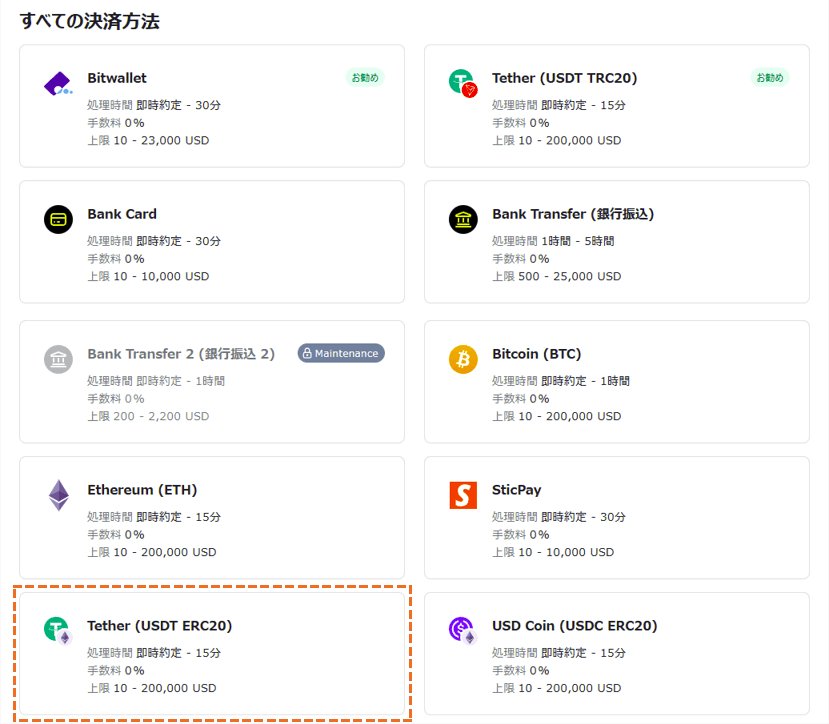Click the Bitwallet purple logo icon
The width and height of the screenshot is (829, 724).
tap(58, 84)
